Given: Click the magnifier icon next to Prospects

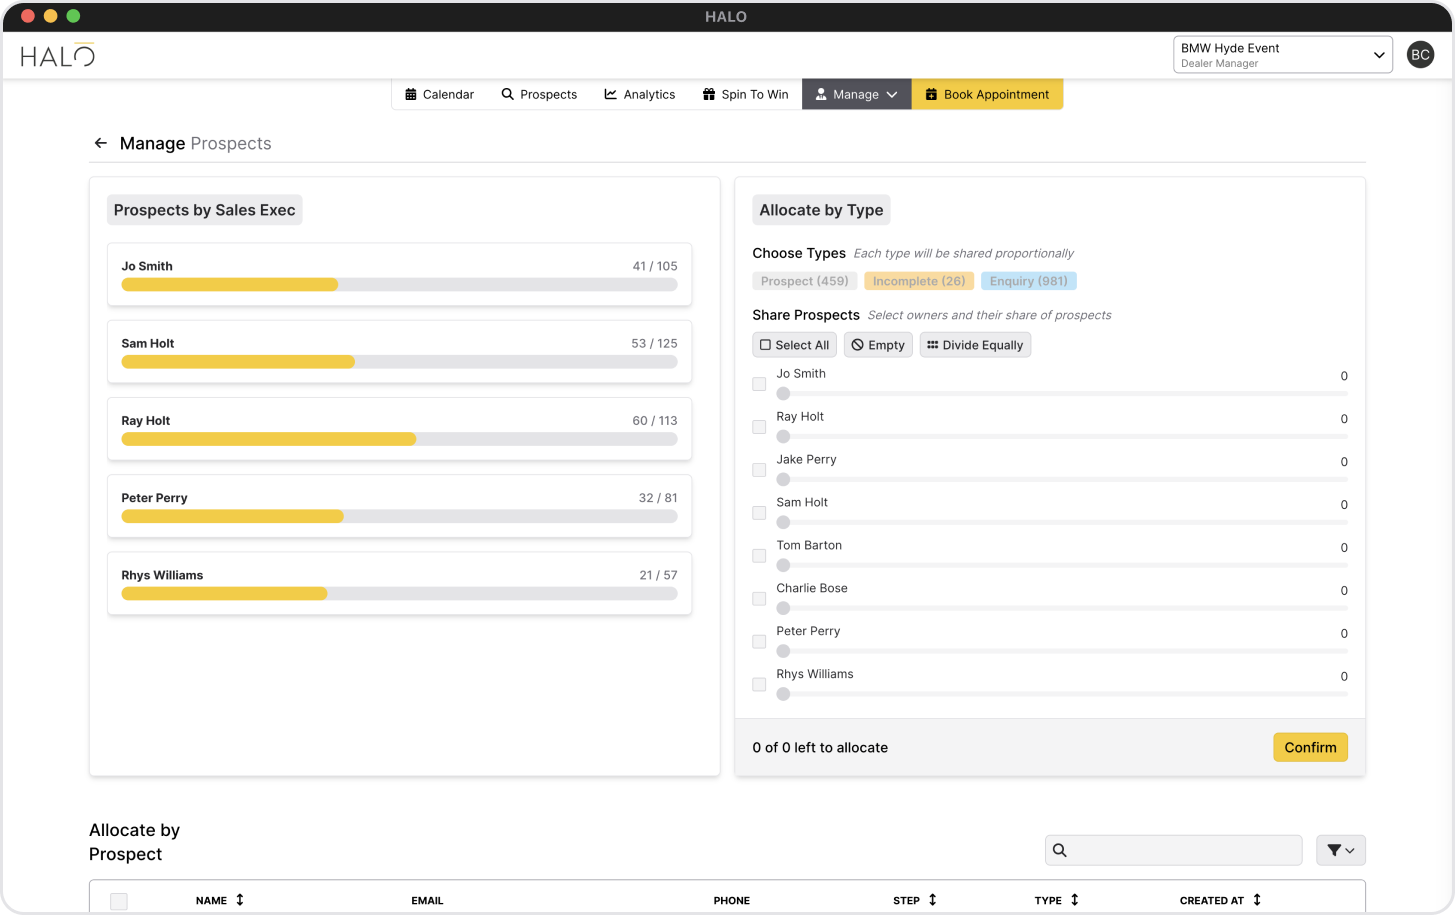Looking at the screenshot, I should click(508, 94).
